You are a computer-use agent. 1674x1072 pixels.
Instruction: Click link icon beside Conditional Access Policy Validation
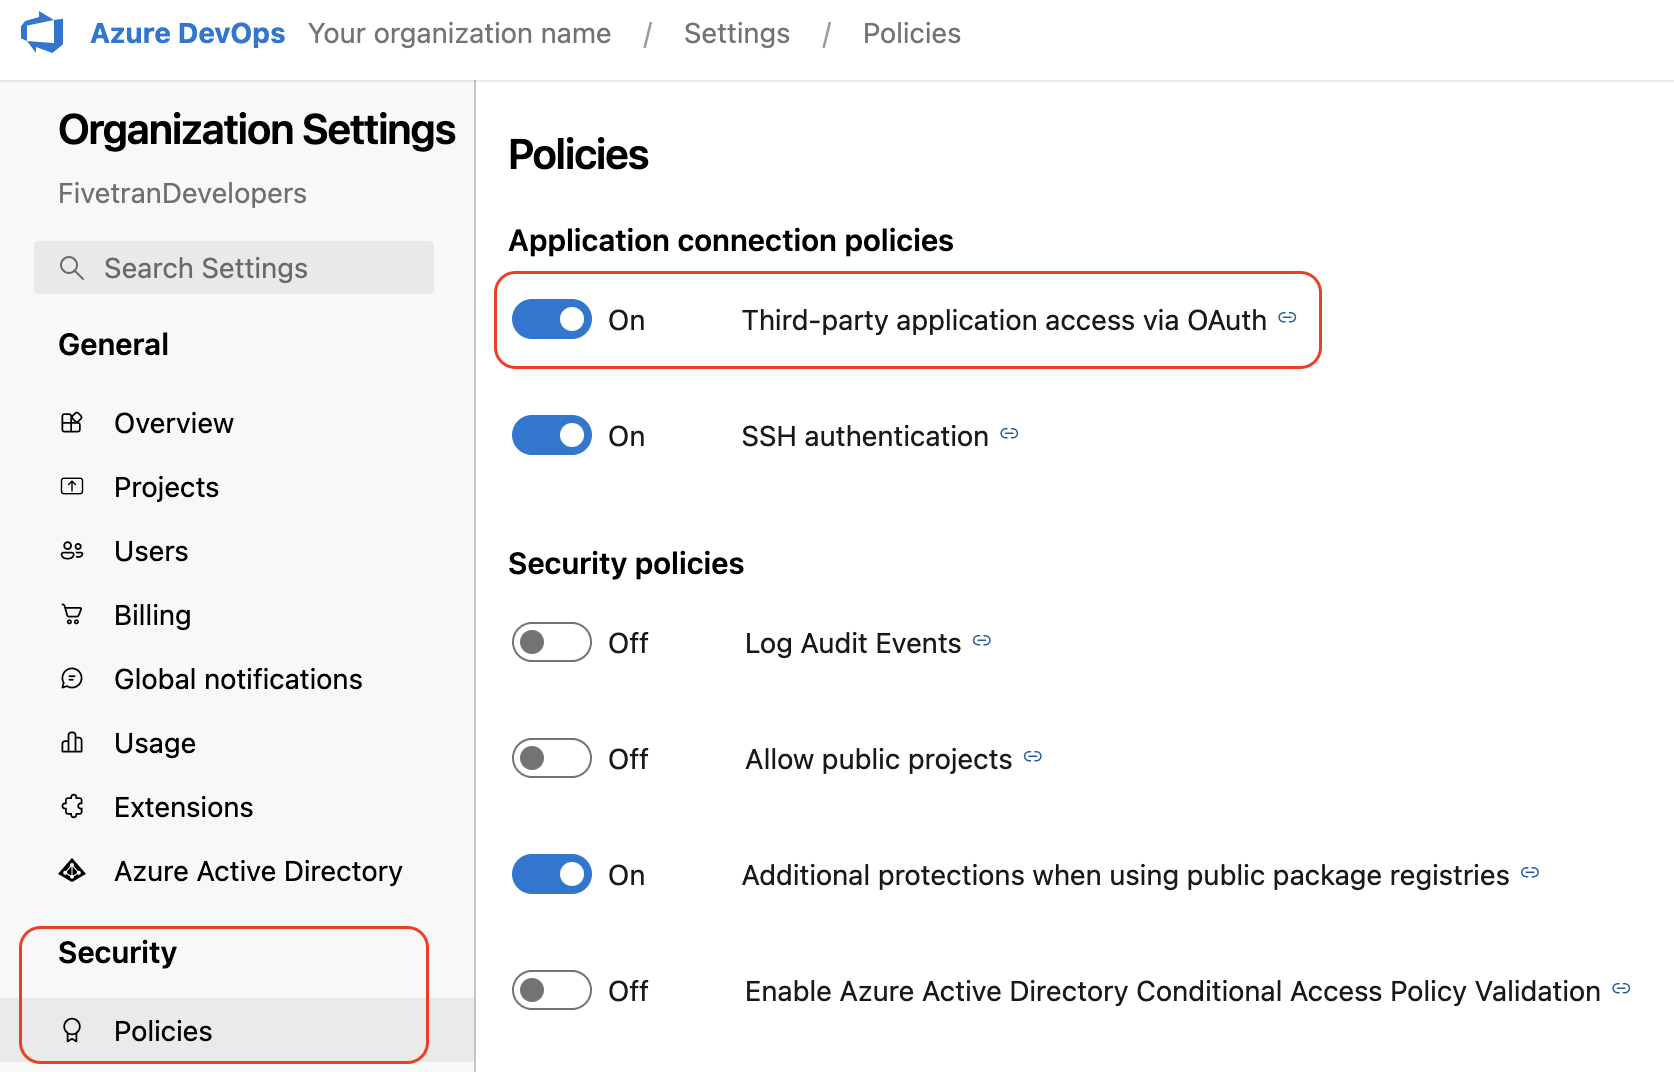pyautogui.click(x=1622, y=989)
